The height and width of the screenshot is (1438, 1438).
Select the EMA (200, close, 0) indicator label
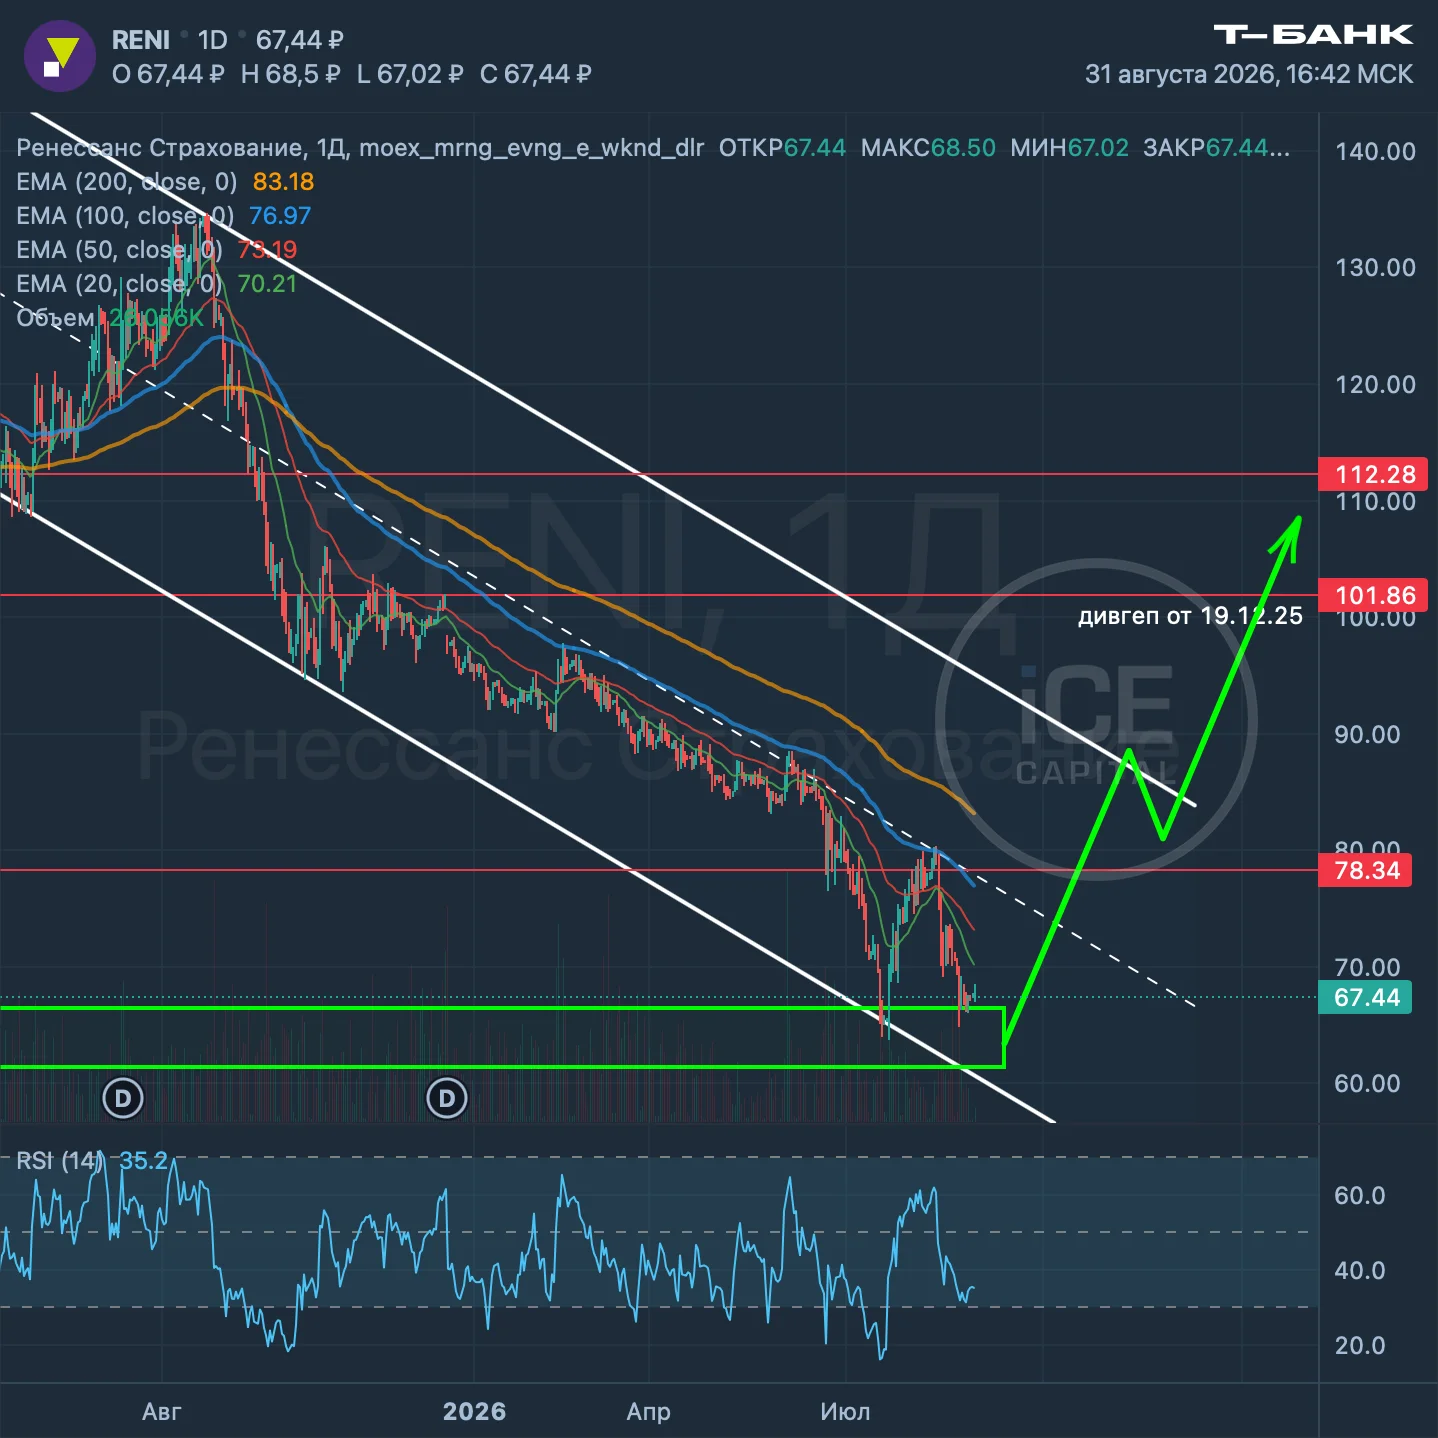coord(127,182)
